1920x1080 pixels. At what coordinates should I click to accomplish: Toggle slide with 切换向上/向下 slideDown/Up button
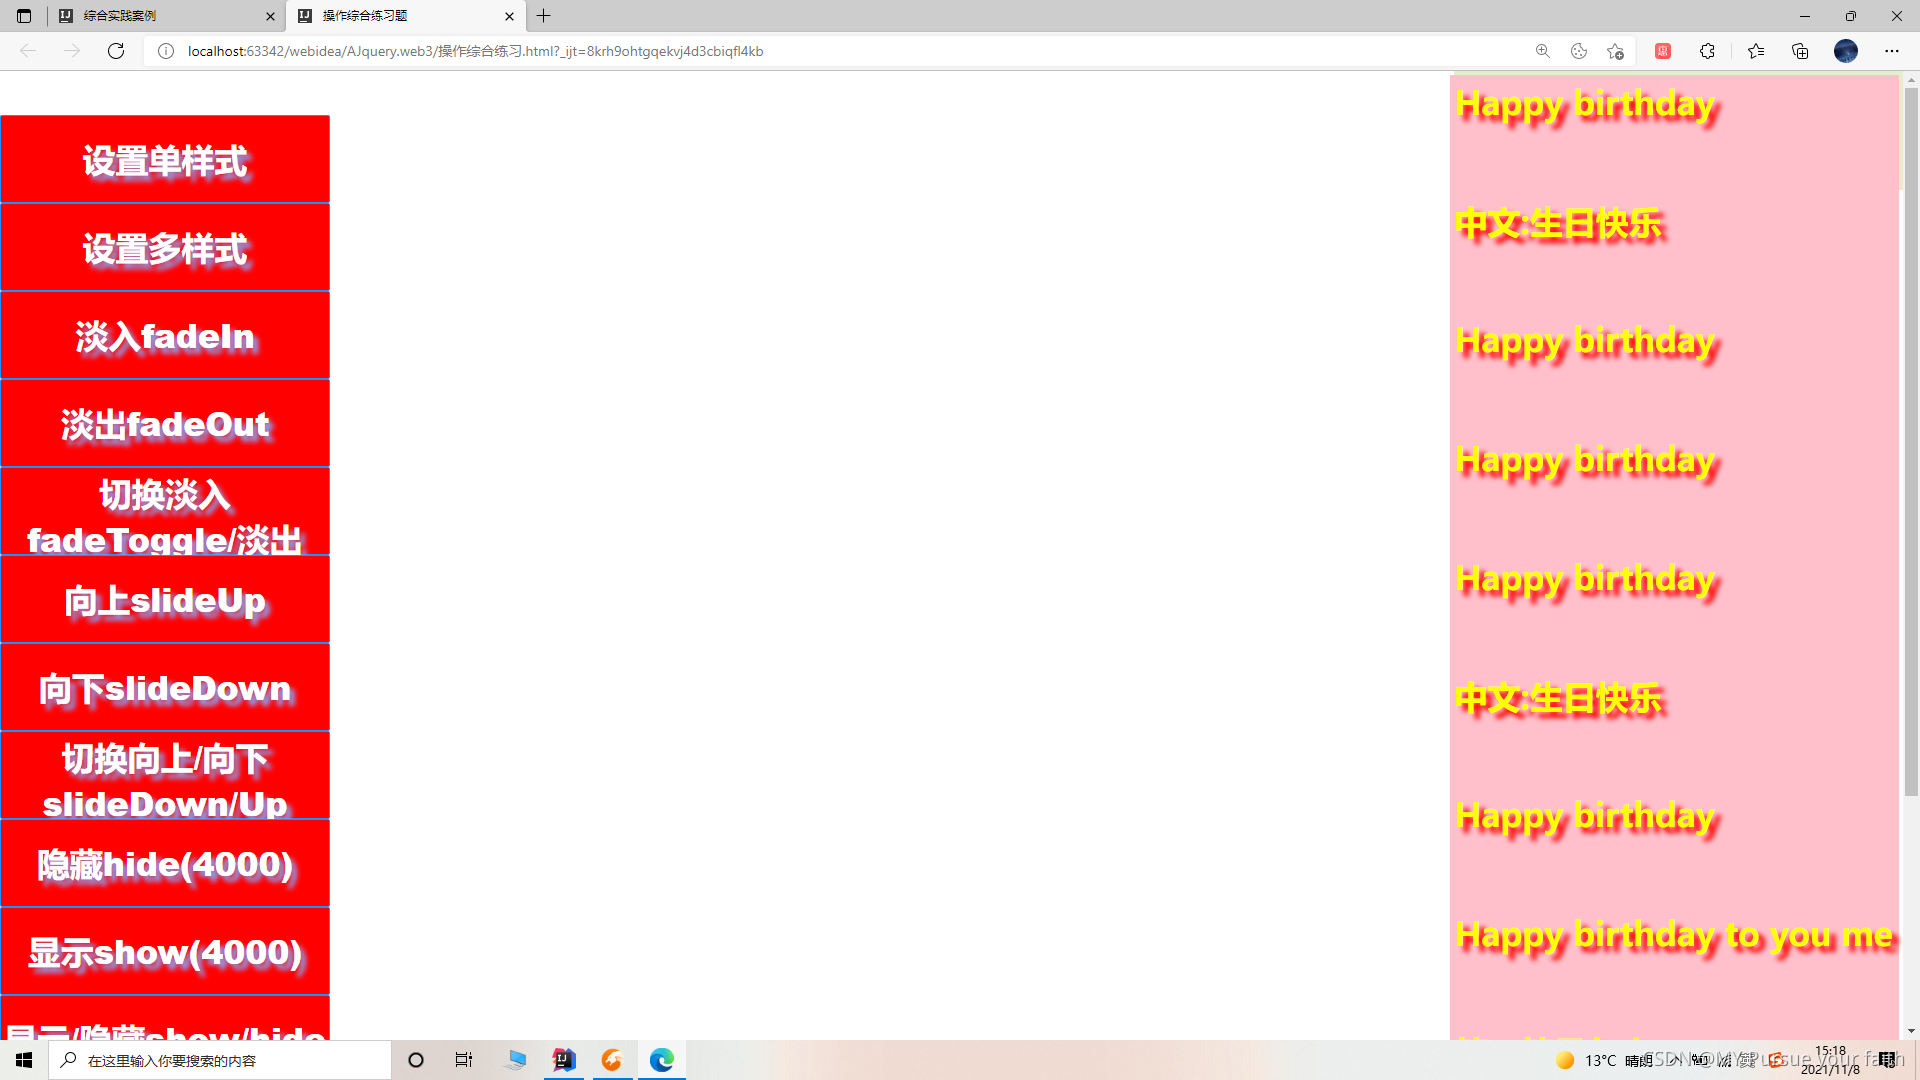click(x=165, y=776)
